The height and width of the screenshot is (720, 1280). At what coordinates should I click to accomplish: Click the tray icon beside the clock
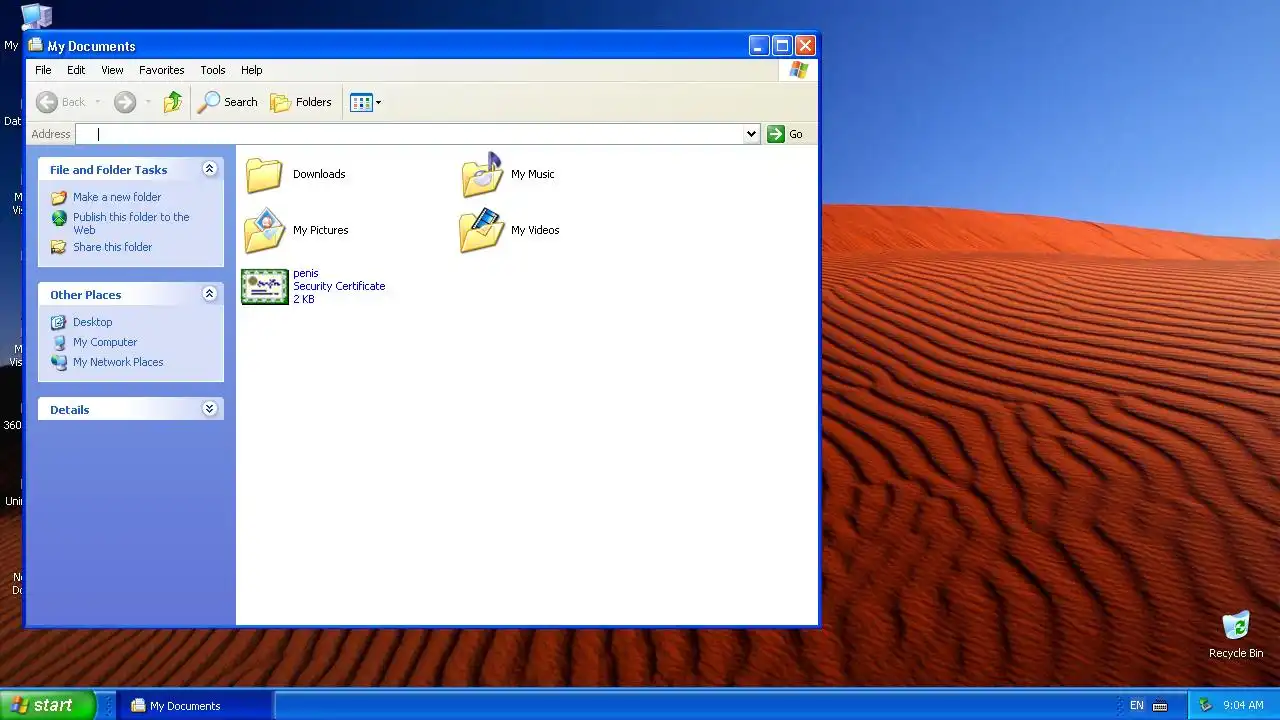click(1205, 705)
